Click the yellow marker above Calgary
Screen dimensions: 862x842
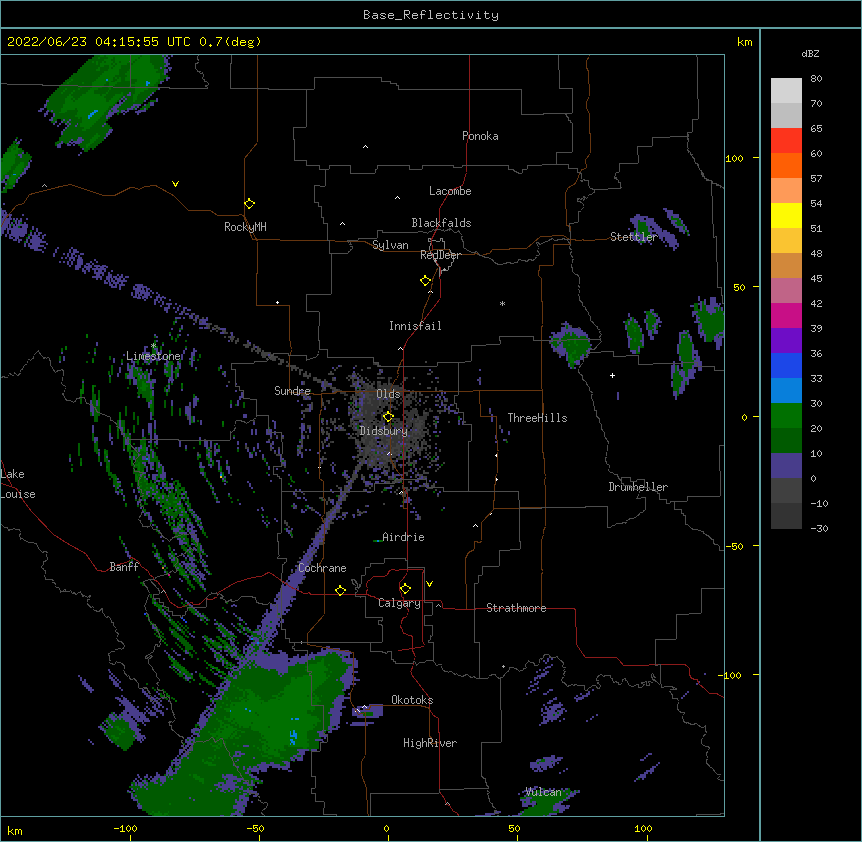(x=405, y=589)
